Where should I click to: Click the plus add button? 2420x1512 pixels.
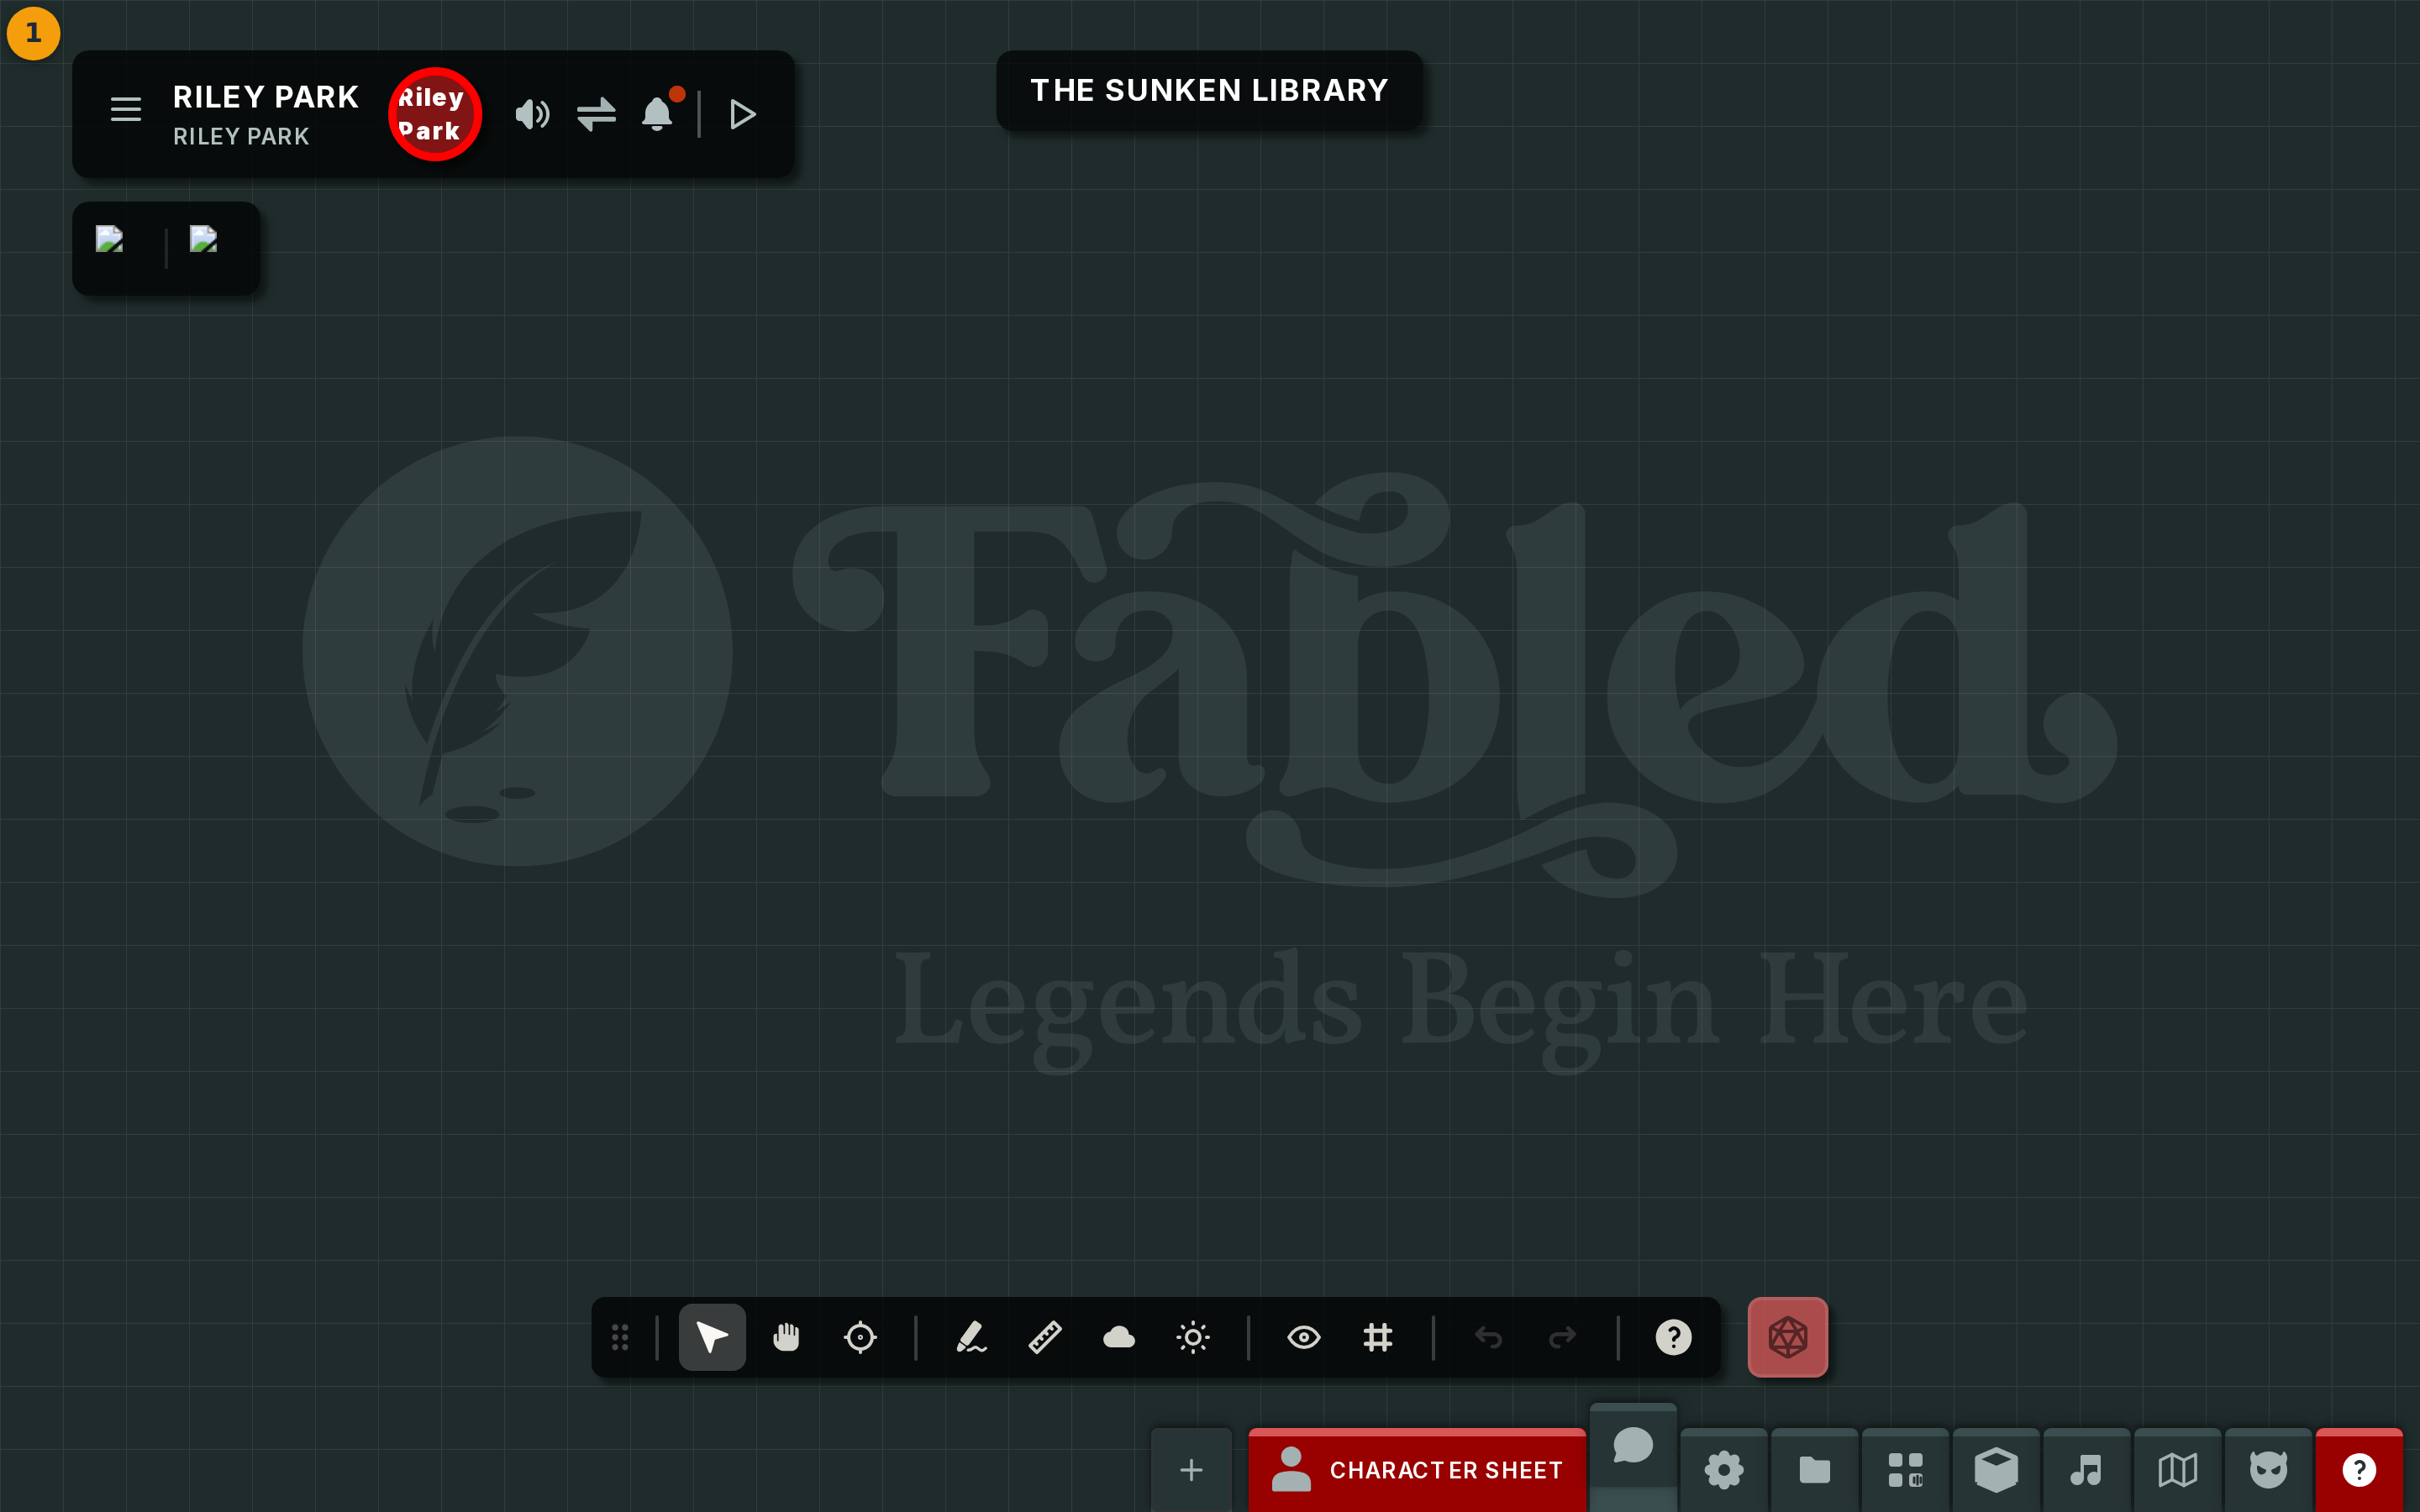click(x=1191, y=1470)
